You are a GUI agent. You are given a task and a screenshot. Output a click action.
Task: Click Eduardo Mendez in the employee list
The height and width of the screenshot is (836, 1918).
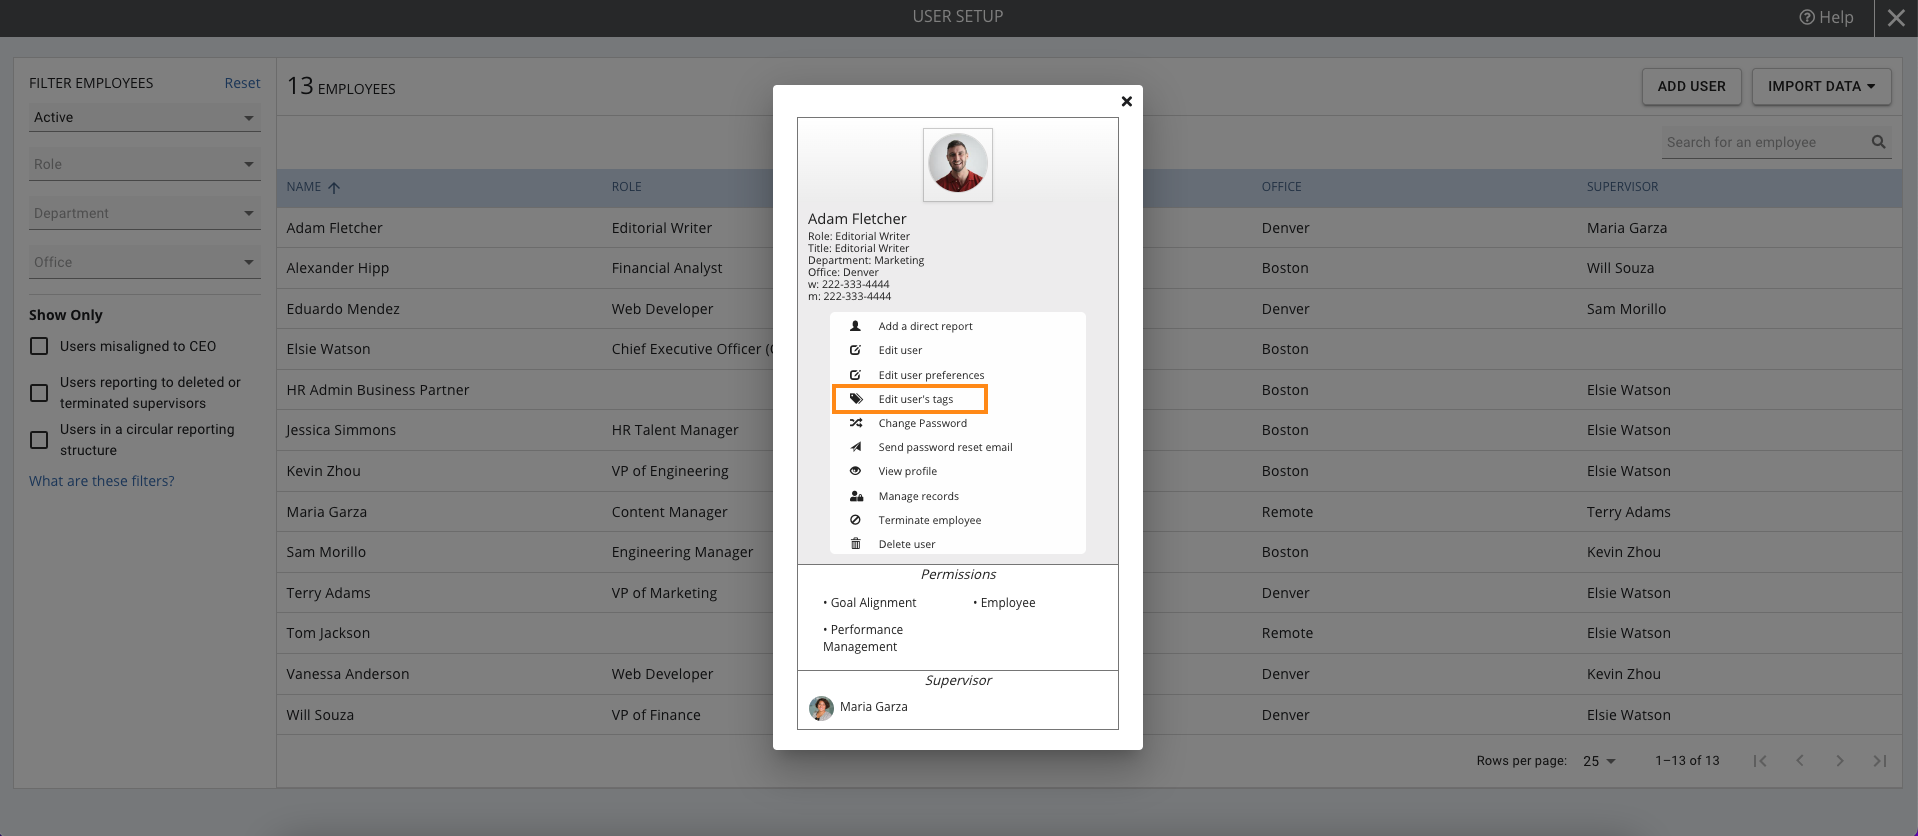[x=342, y=309]
